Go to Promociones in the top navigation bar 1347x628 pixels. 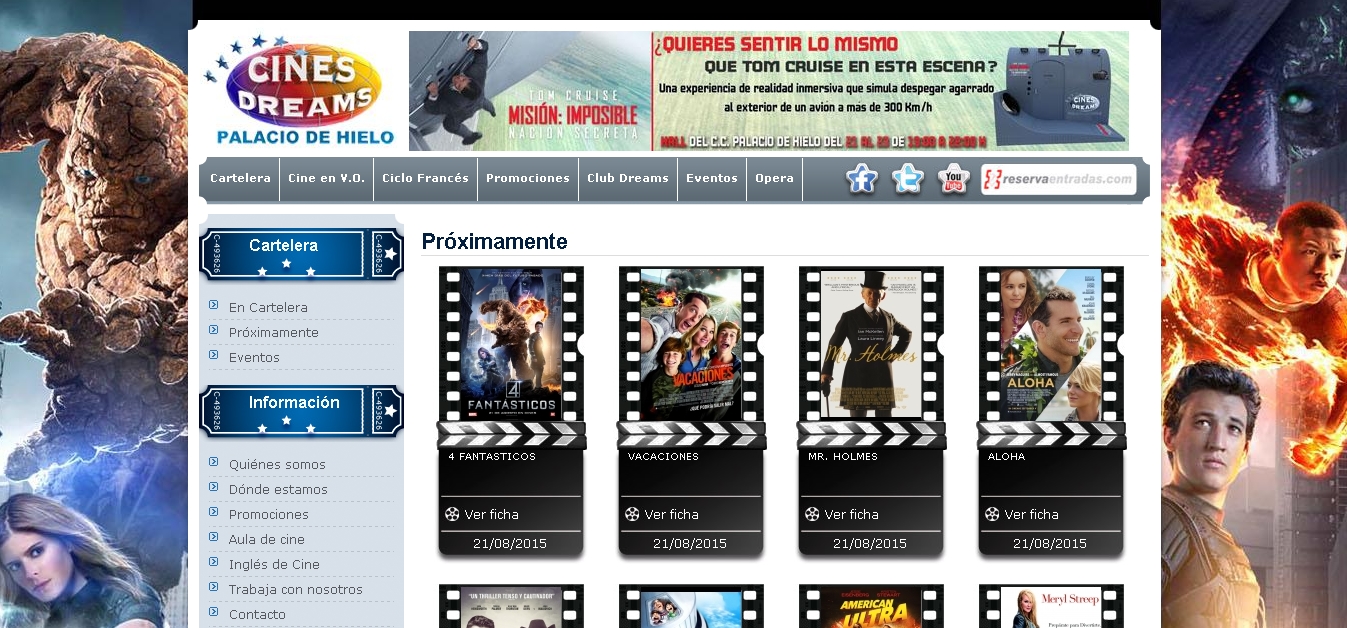tap(528, 178)
